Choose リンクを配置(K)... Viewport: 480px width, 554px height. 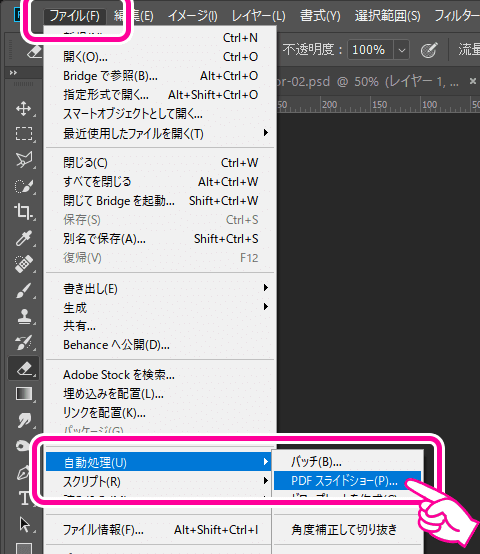[x=160, y=413]
